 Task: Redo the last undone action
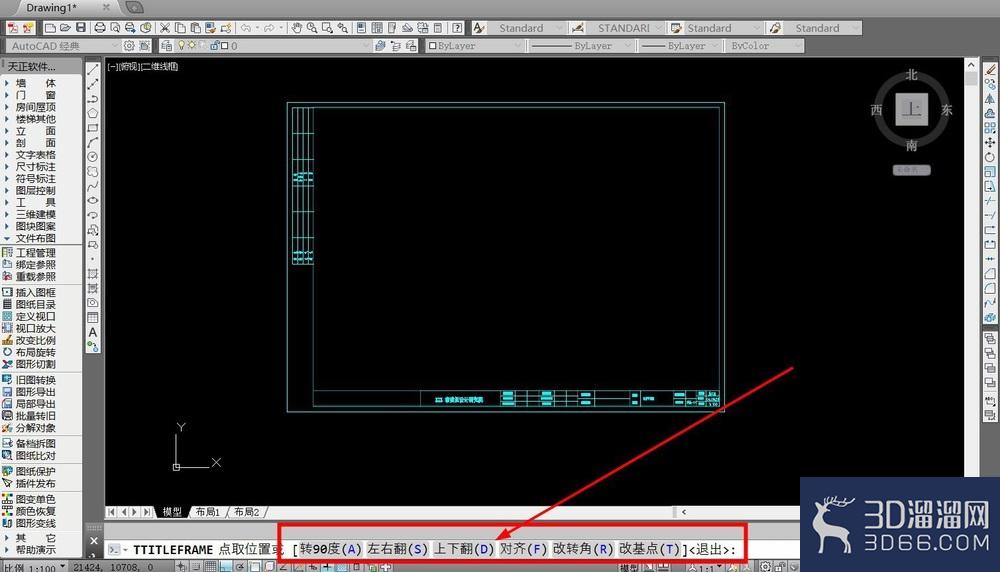click(x=269, y=28)
